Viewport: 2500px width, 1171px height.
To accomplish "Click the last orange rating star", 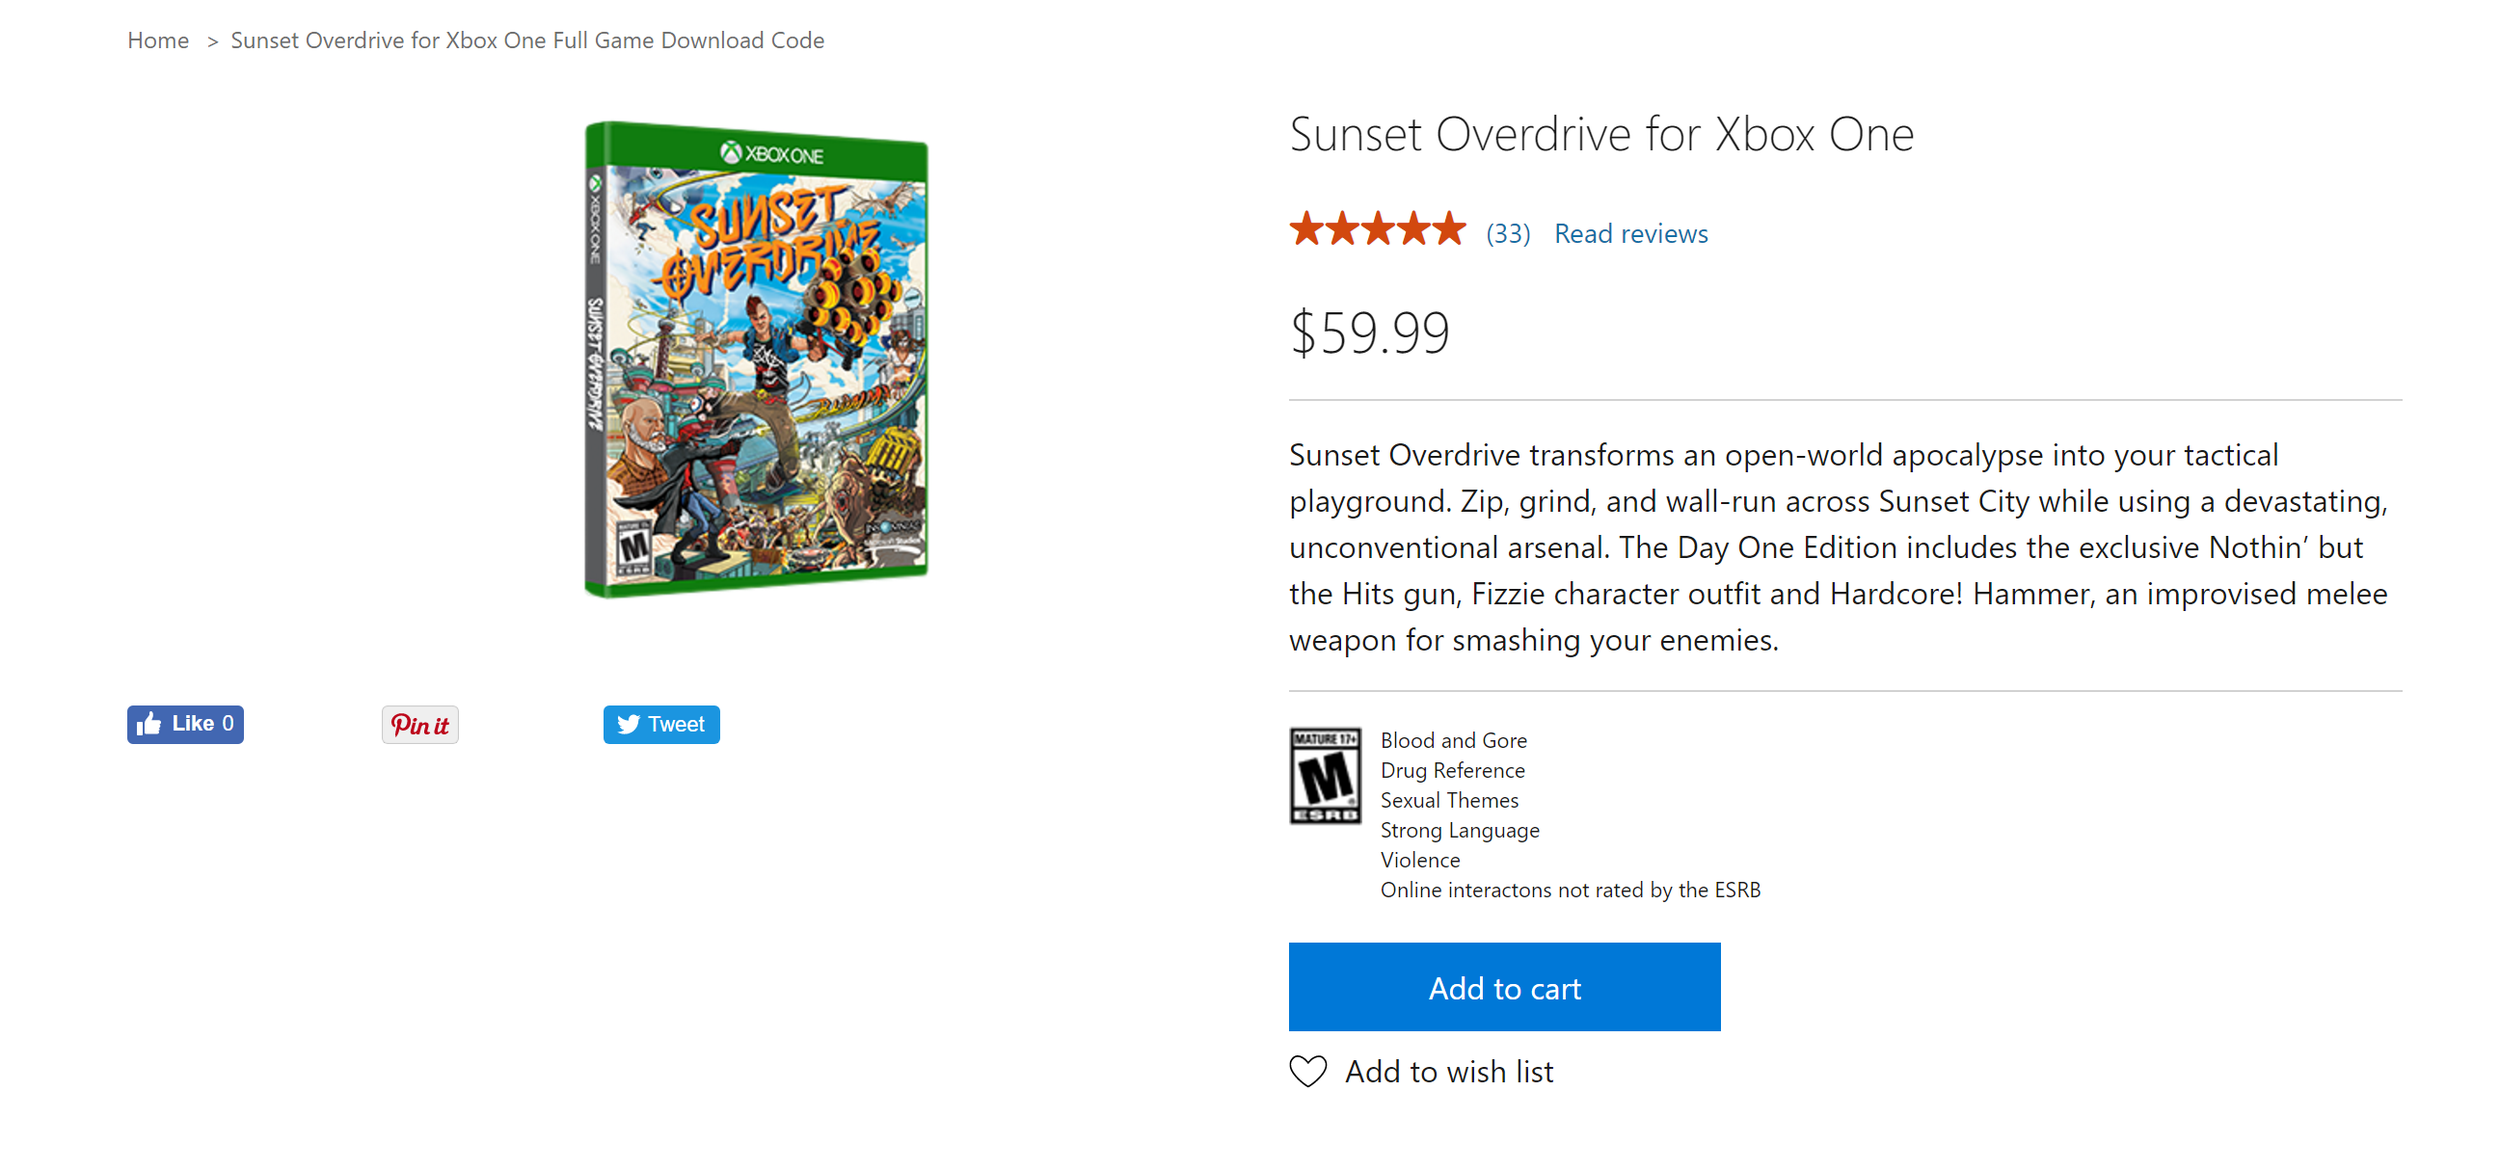I will [1449, 229].
